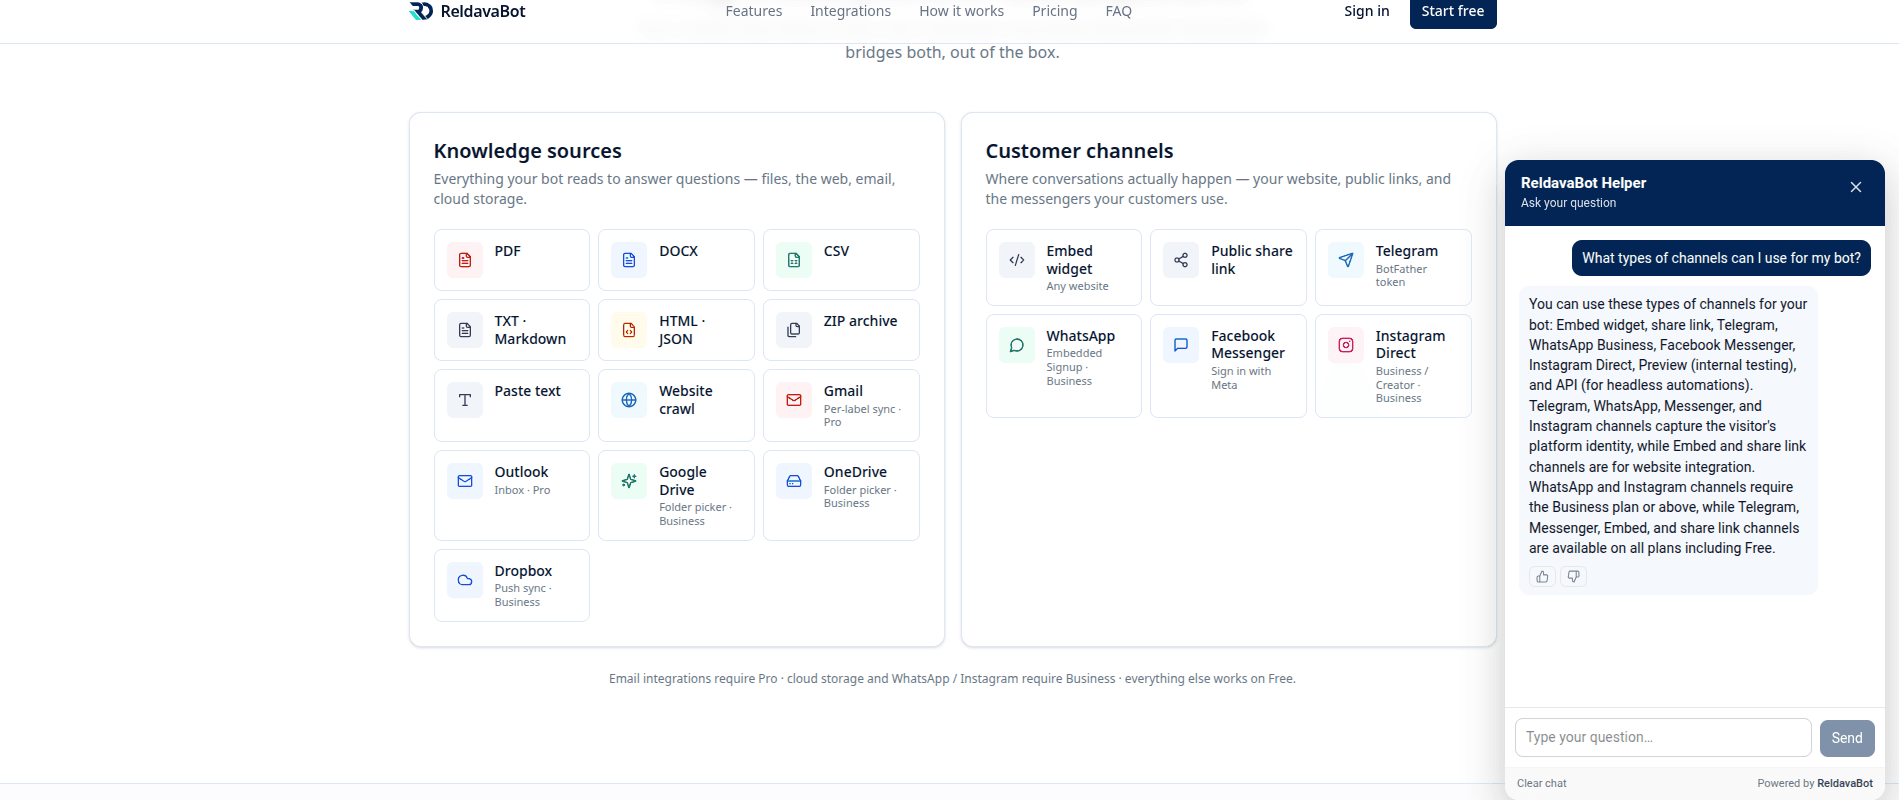The width and height of the screenshot is (1899, 800).
Task: Click the user question chat bubble
Action: pos(1721,258)
